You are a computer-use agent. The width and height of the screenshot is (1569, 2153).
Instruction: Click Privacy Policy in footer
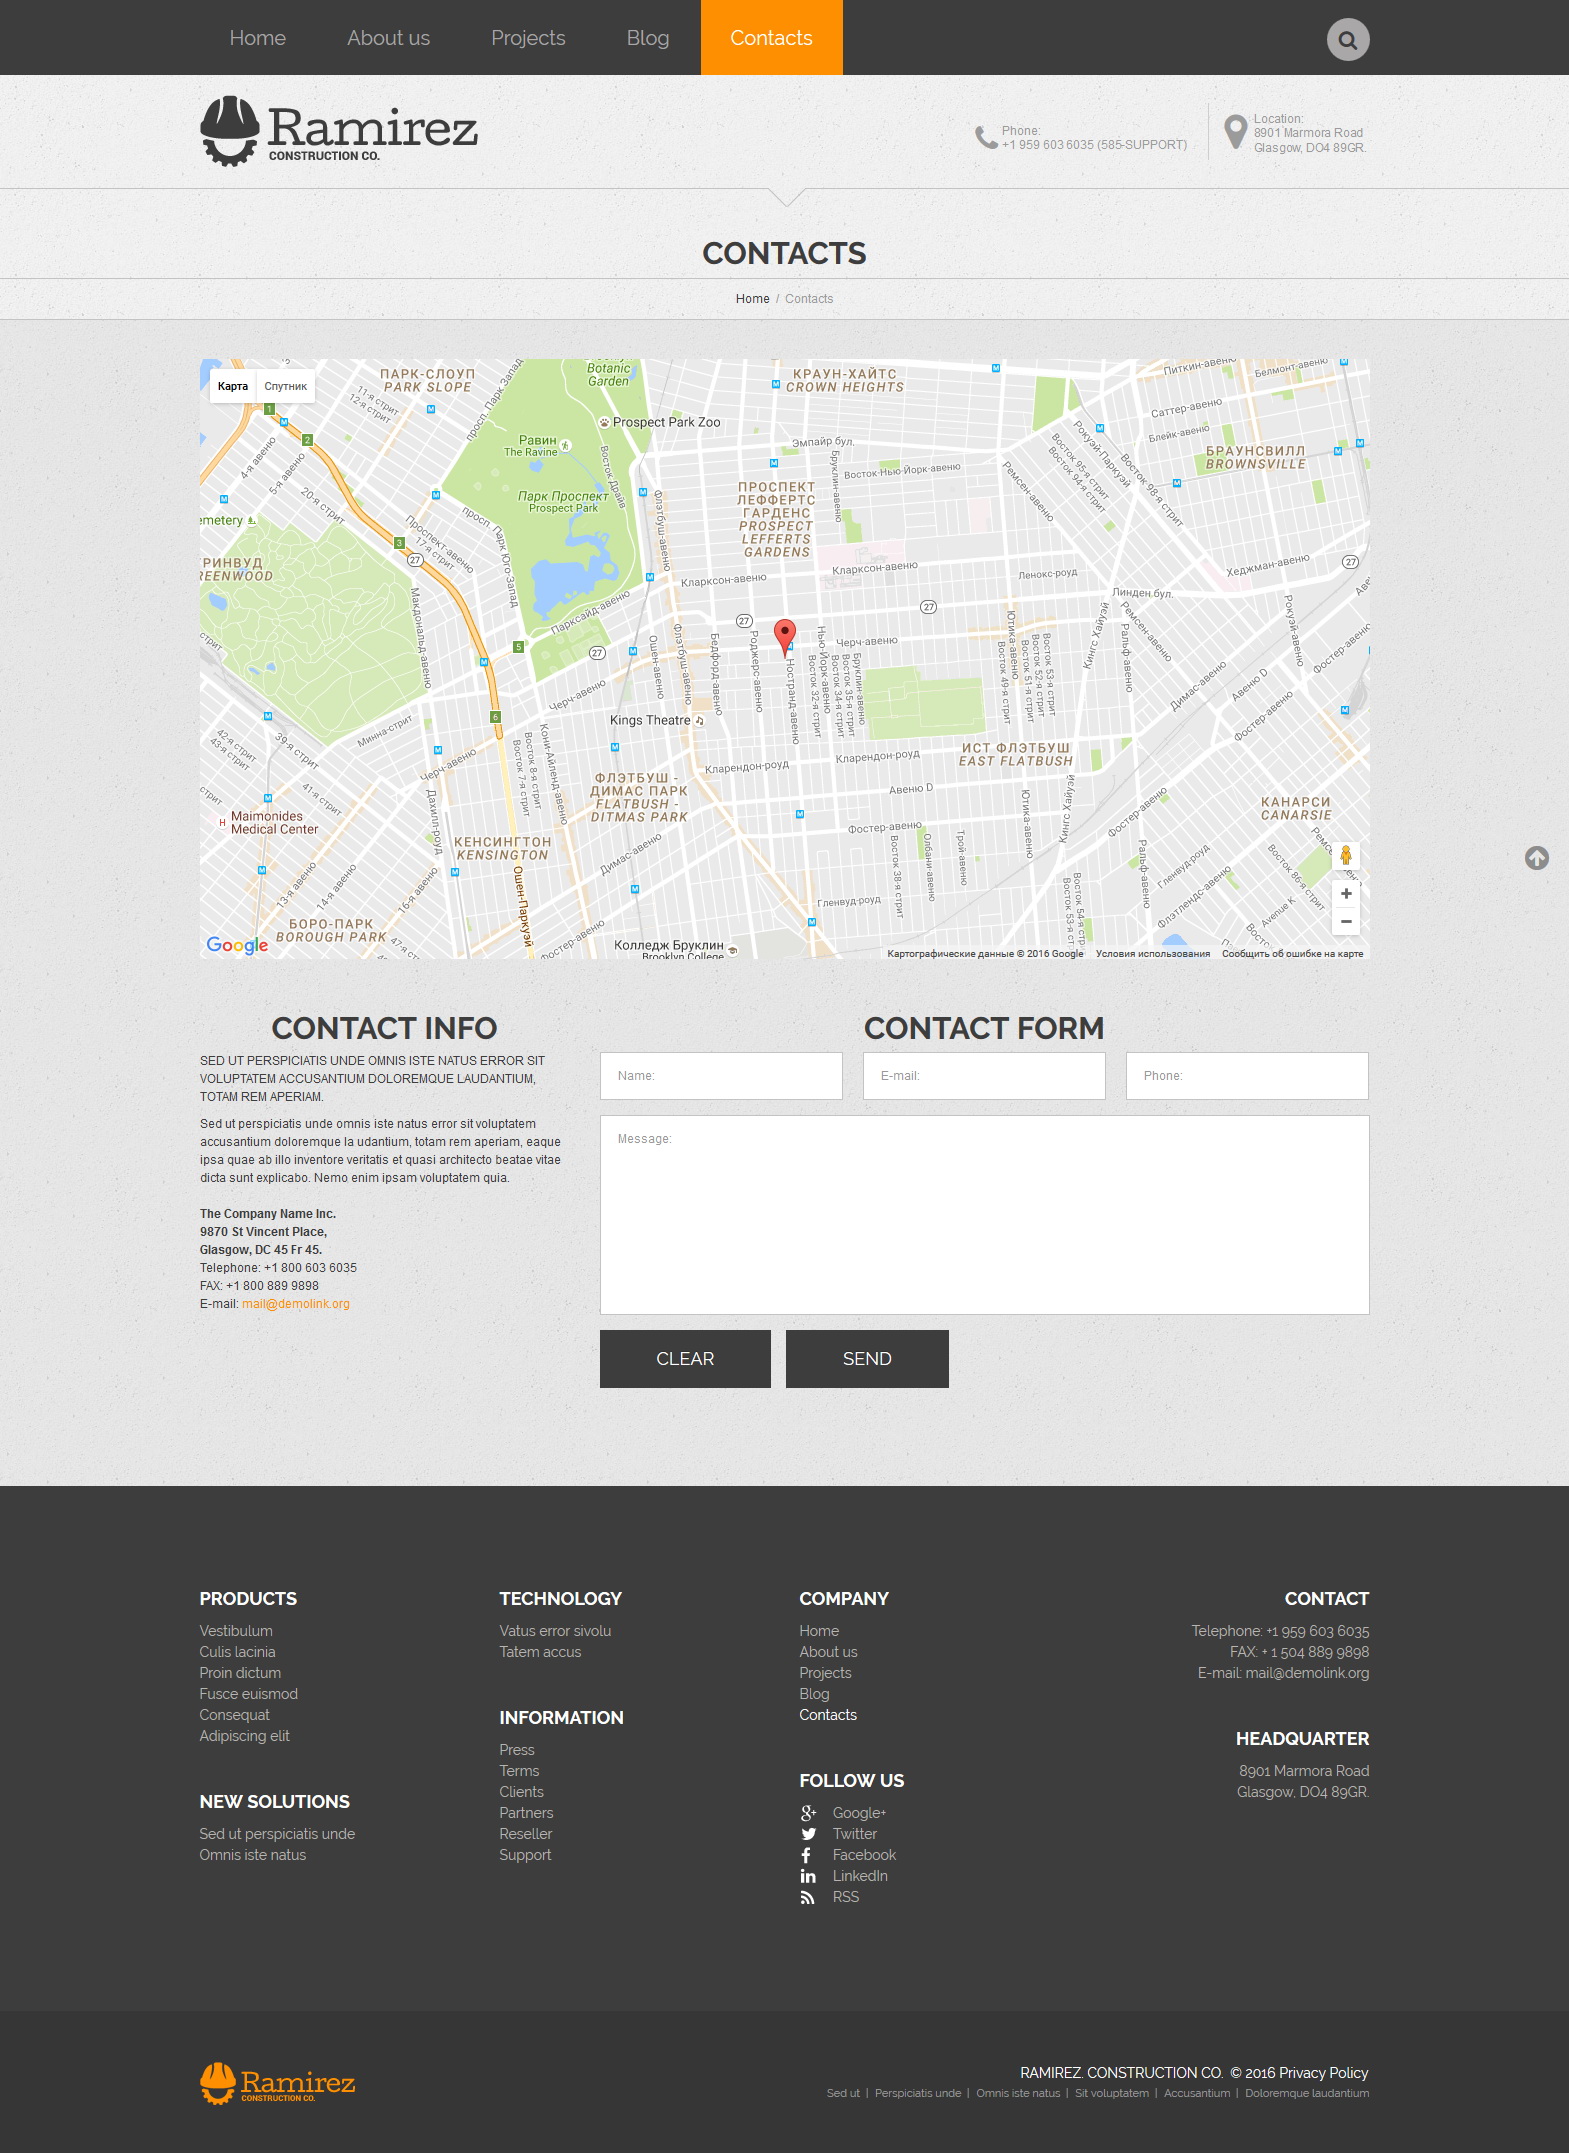click(1323, 2073)
